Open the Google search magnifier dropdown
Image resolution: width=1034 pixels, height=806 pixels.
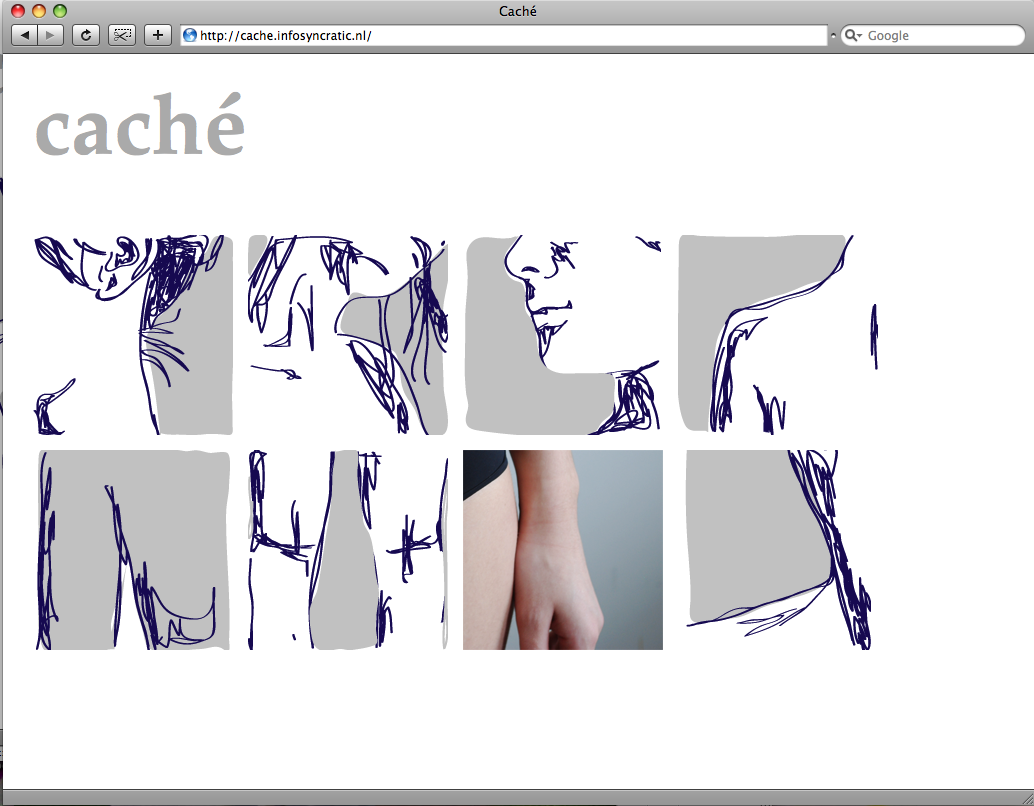click(x=853, y=35)
